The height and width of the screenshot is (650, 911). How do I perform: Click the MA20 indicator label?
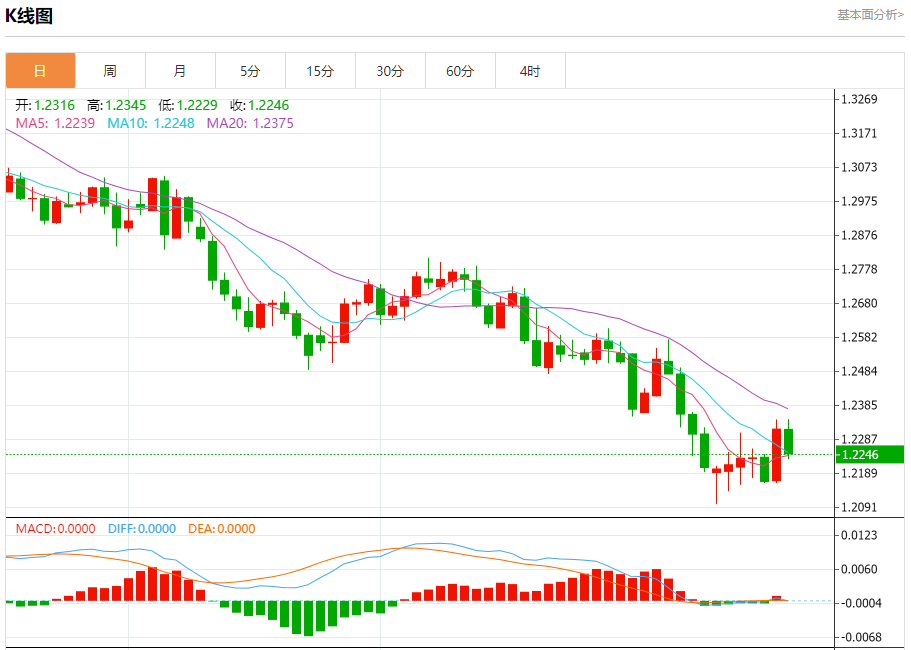(x=250, y=123)
